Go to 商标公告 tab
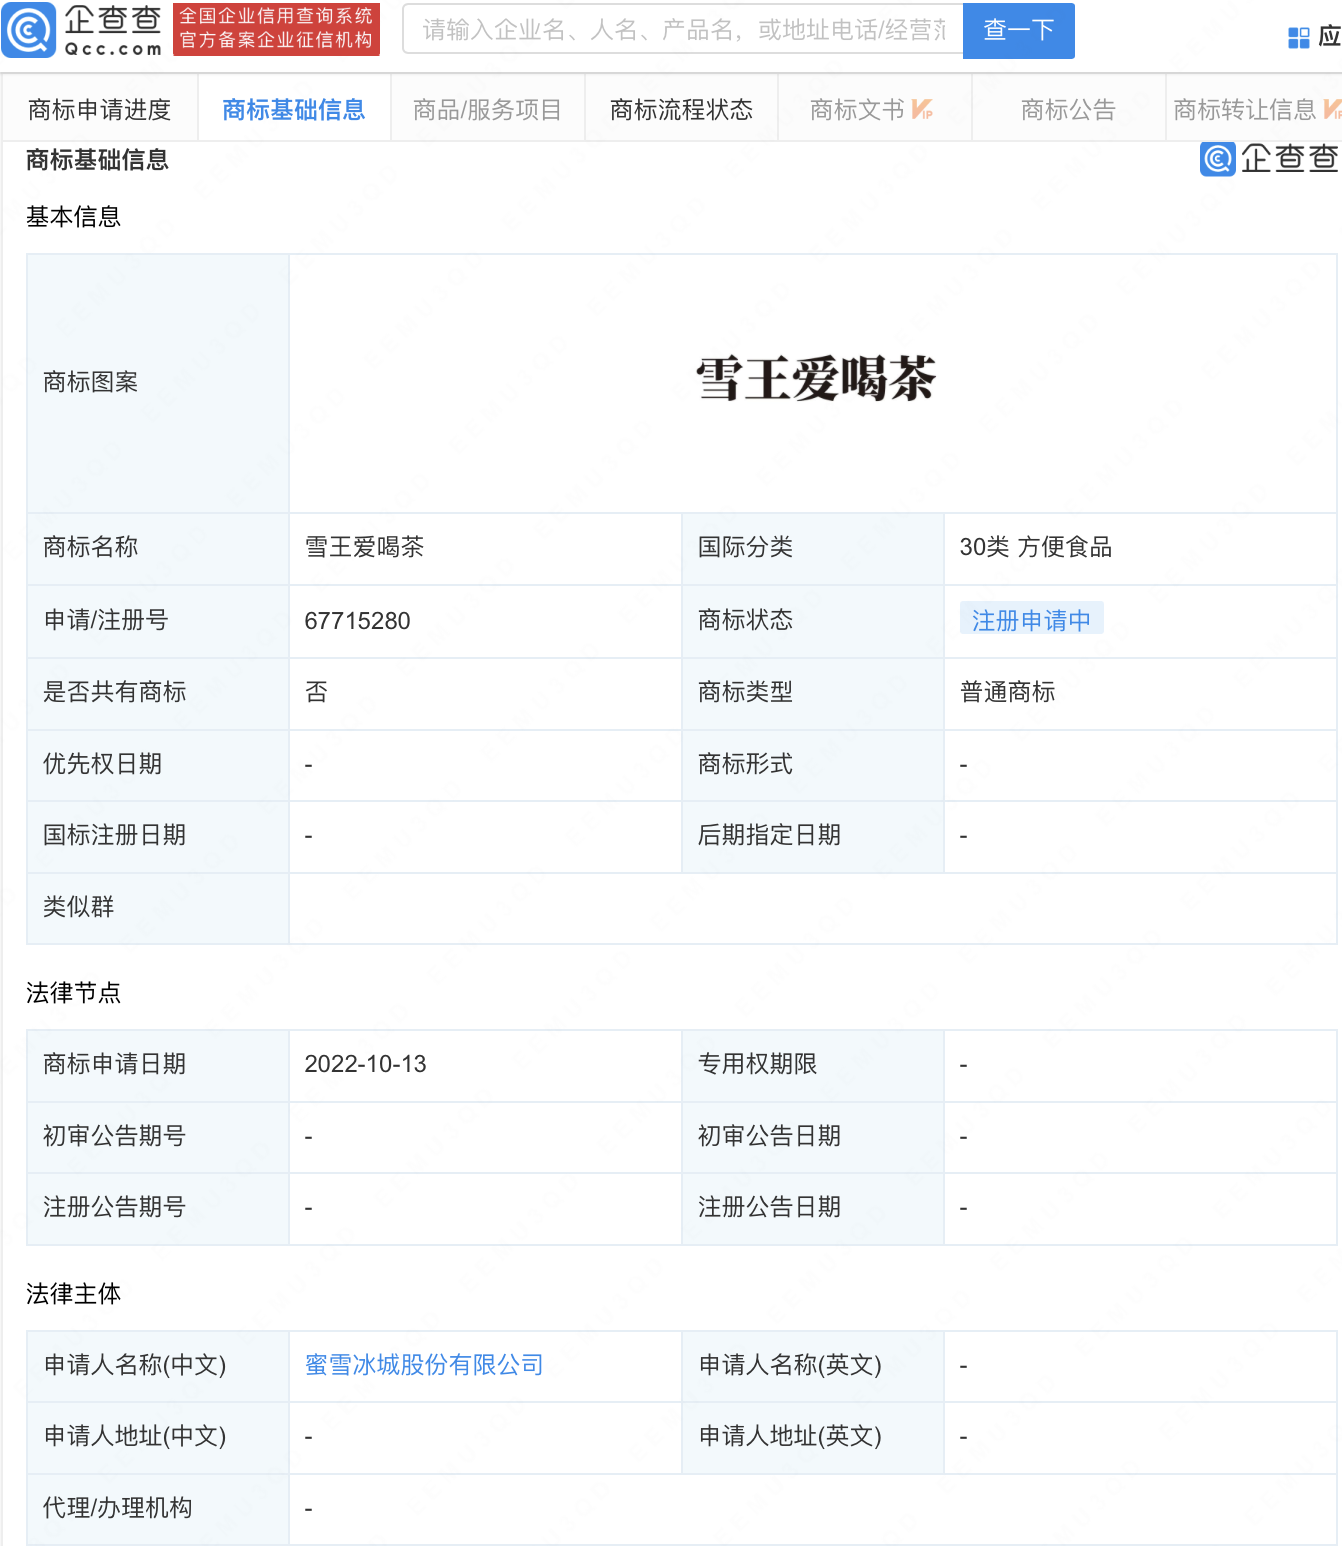The height and width of the screenshot is (1546, 1342). coord(1068,109)
